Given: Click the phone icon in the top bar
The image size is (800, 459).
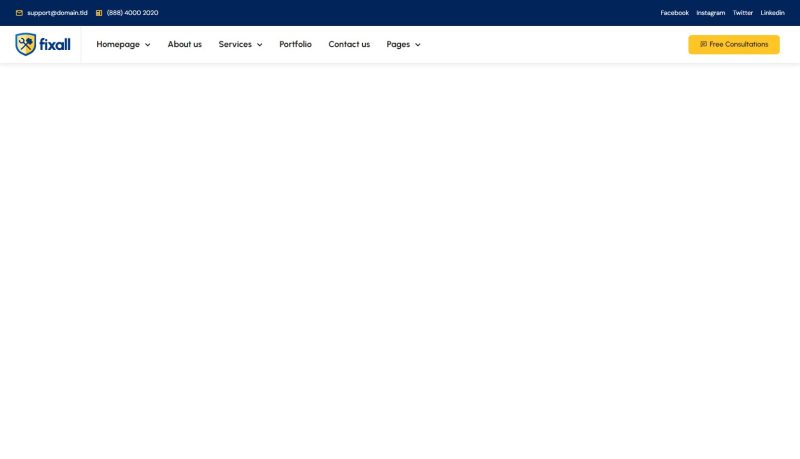Looking at the screenshot, I should point(99,13).
